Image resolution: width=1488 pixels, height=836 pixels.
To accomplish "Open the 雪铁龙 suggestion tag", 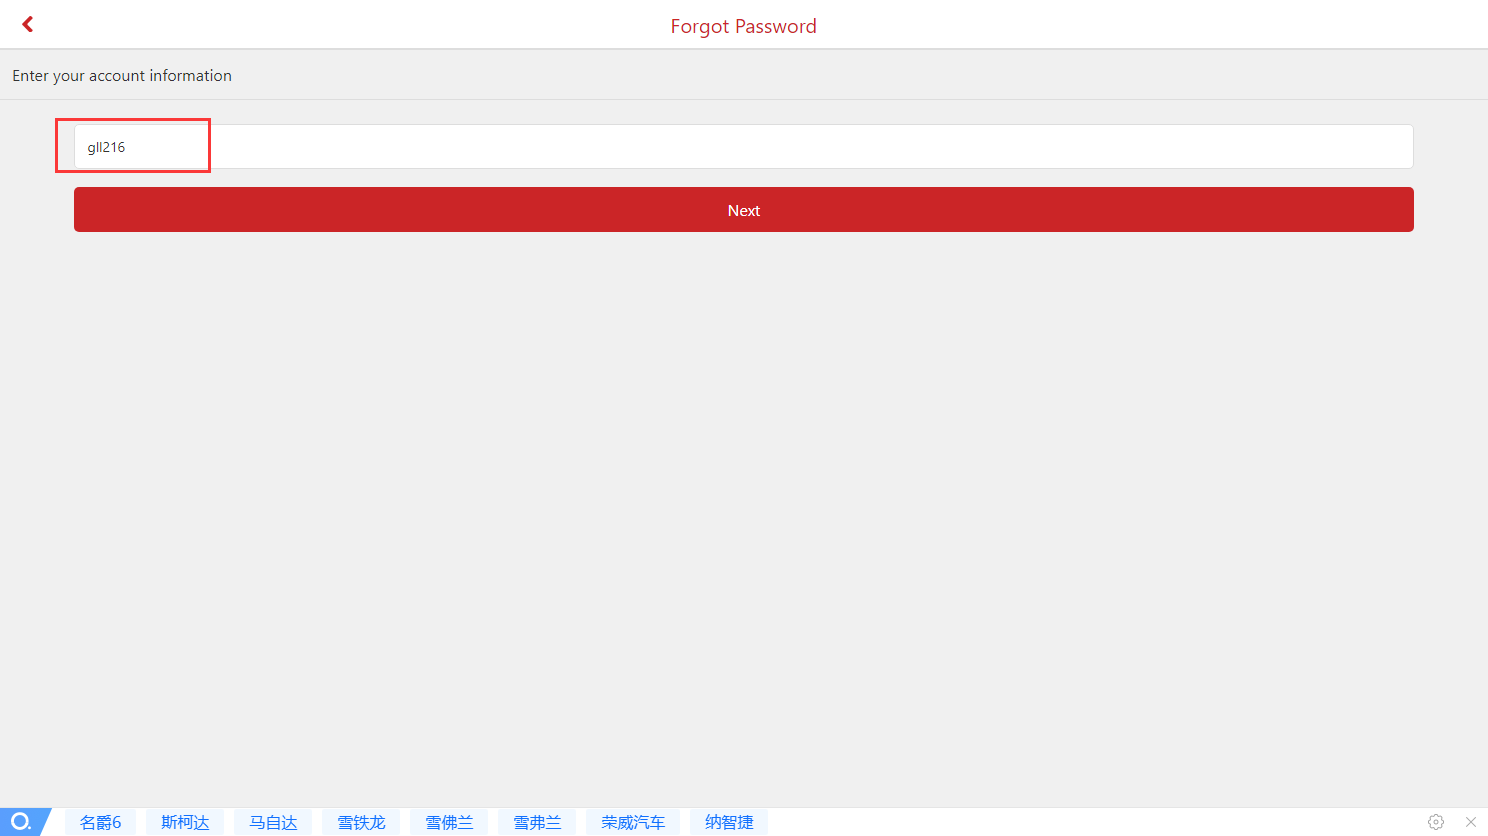I will (361, 822).
